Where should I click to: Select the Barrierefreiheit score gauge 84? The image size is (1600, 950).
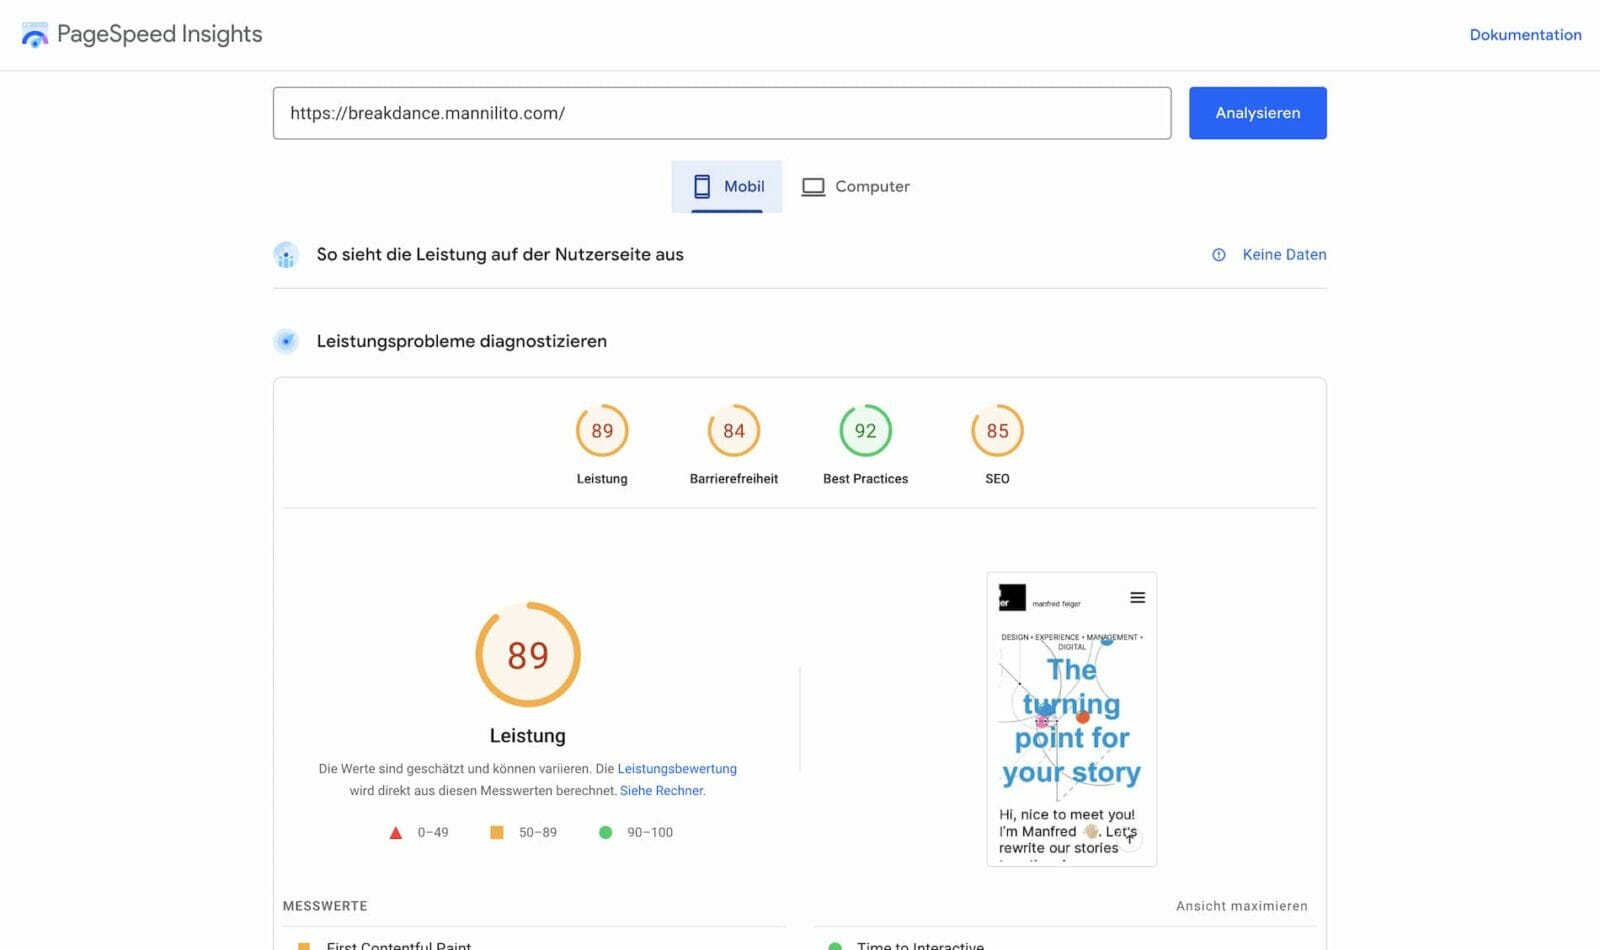pyautogui.click(x=734, y=431)
